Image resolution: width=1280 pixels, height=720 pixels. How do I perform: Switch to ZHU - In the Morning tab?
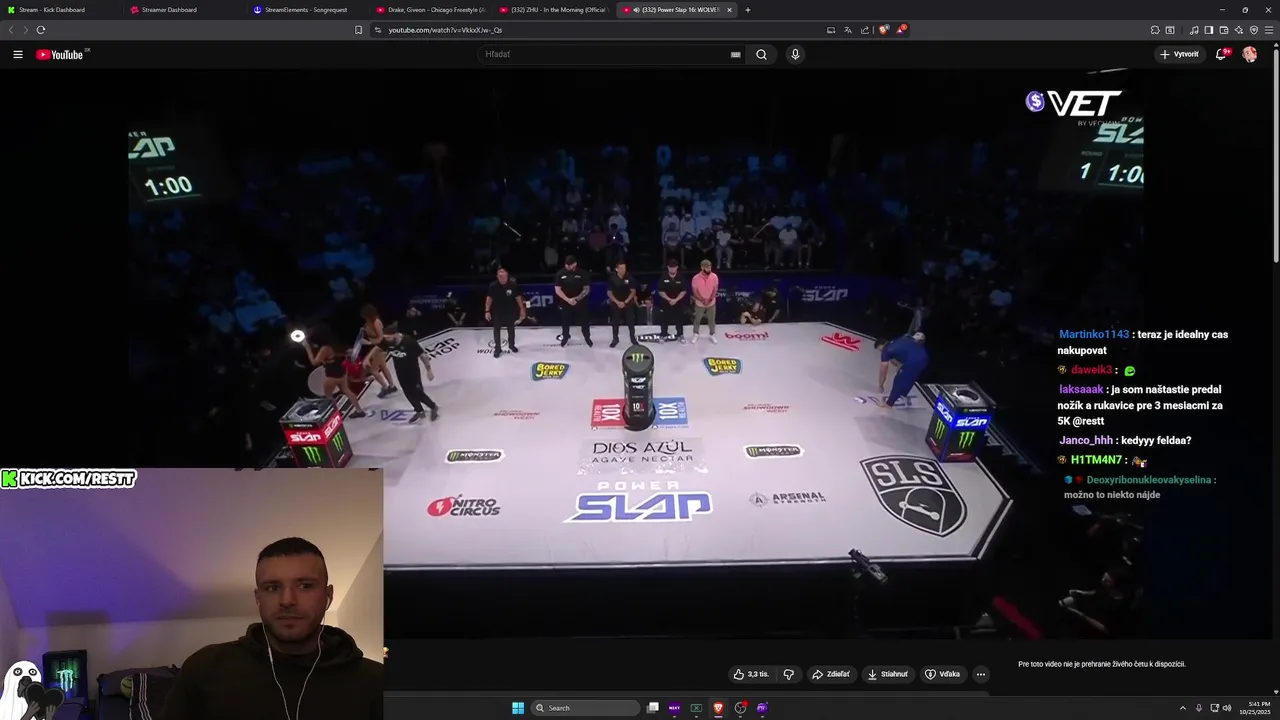(x=553, y=10)
